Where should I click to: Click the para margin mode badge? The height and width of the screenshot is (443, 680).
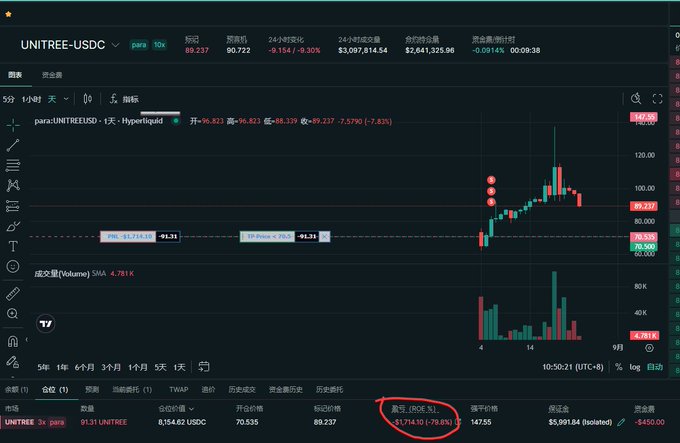139,45
